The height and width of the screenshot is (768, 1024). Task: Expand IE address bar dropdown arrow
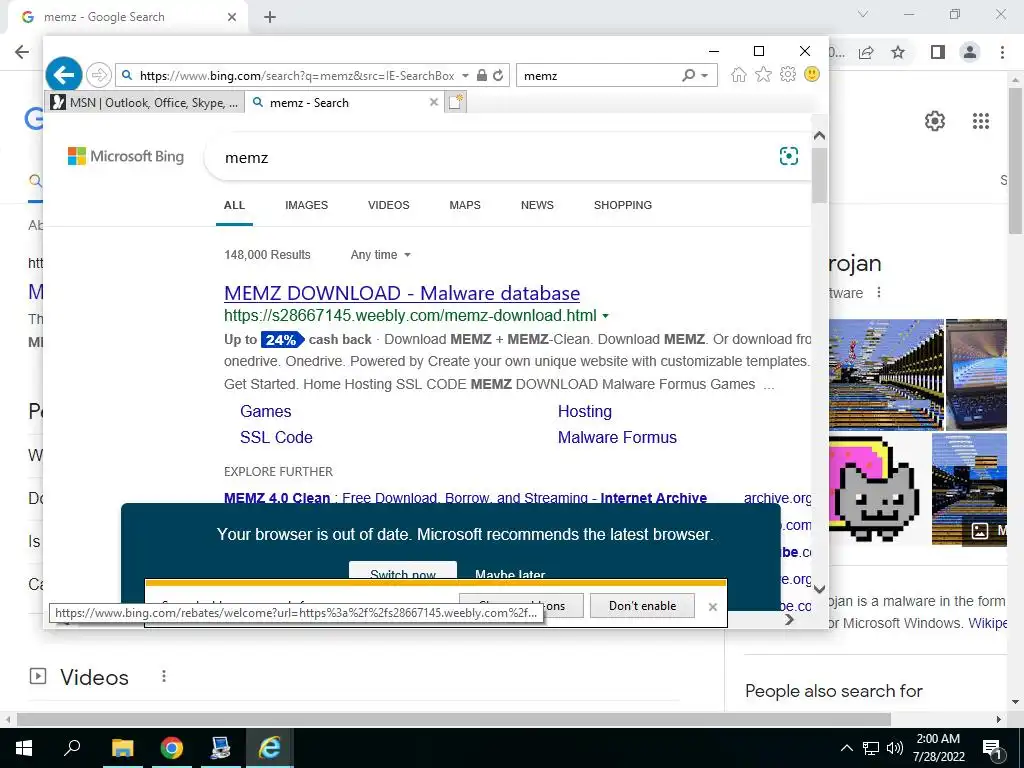(x=465, y=76)
